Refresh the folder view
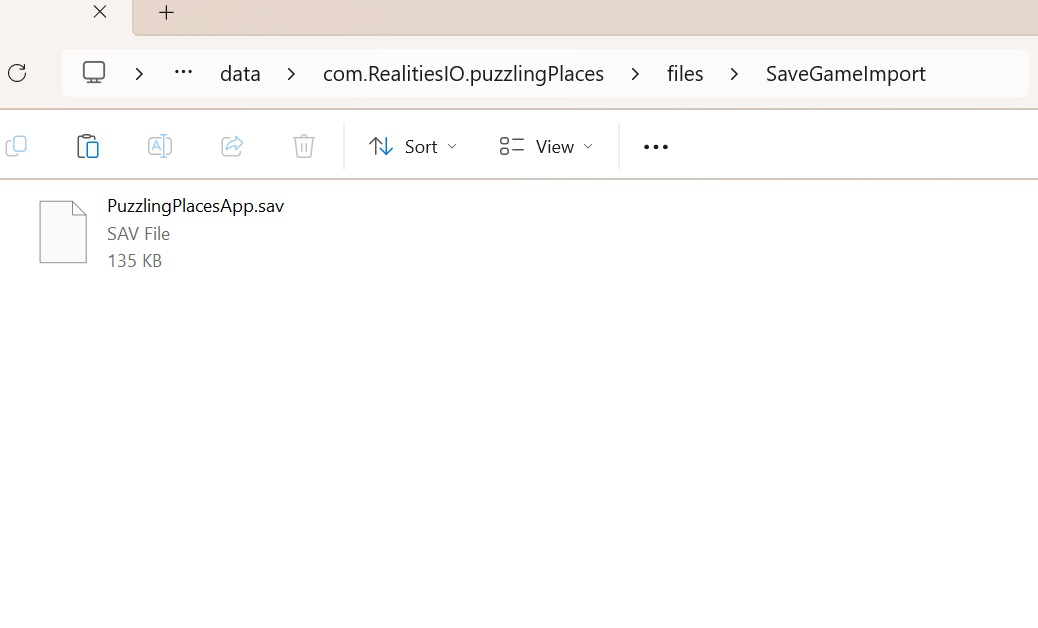 click(x=17, y=73)
